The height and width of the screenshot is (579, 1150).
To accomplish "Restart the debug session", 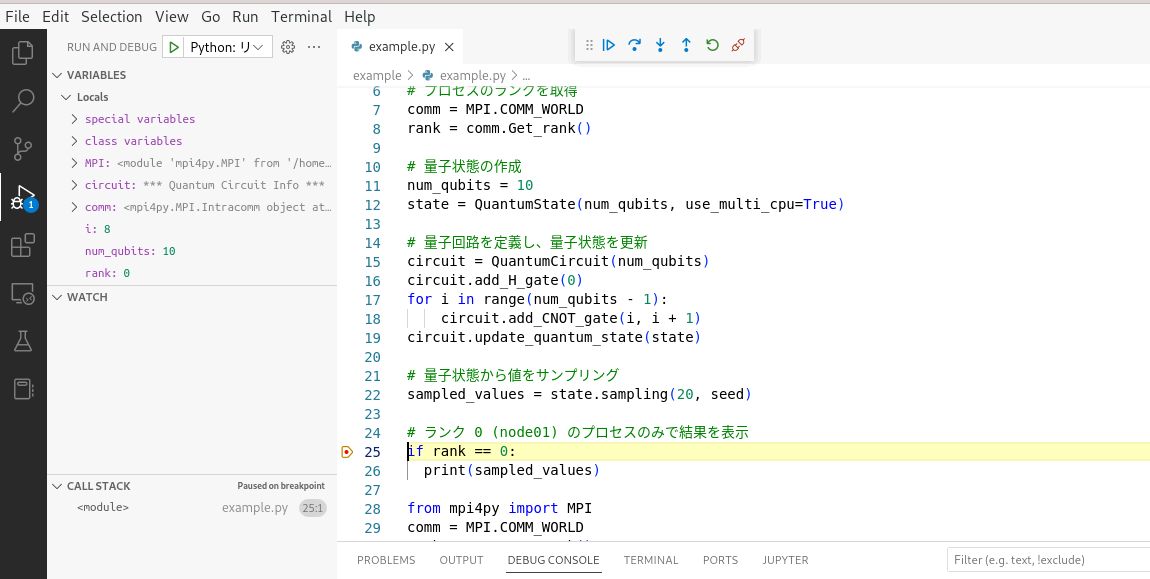I will [x=712, y=45].
